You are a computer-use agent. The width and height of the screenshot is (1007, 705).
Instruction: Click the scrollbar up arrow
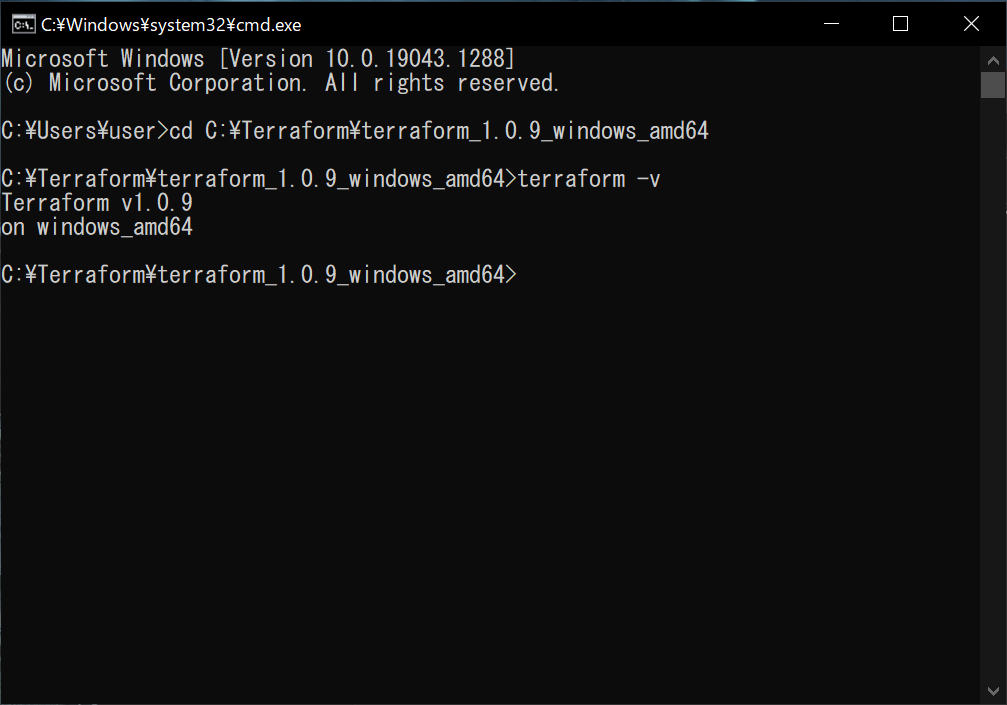pos(993,60)
